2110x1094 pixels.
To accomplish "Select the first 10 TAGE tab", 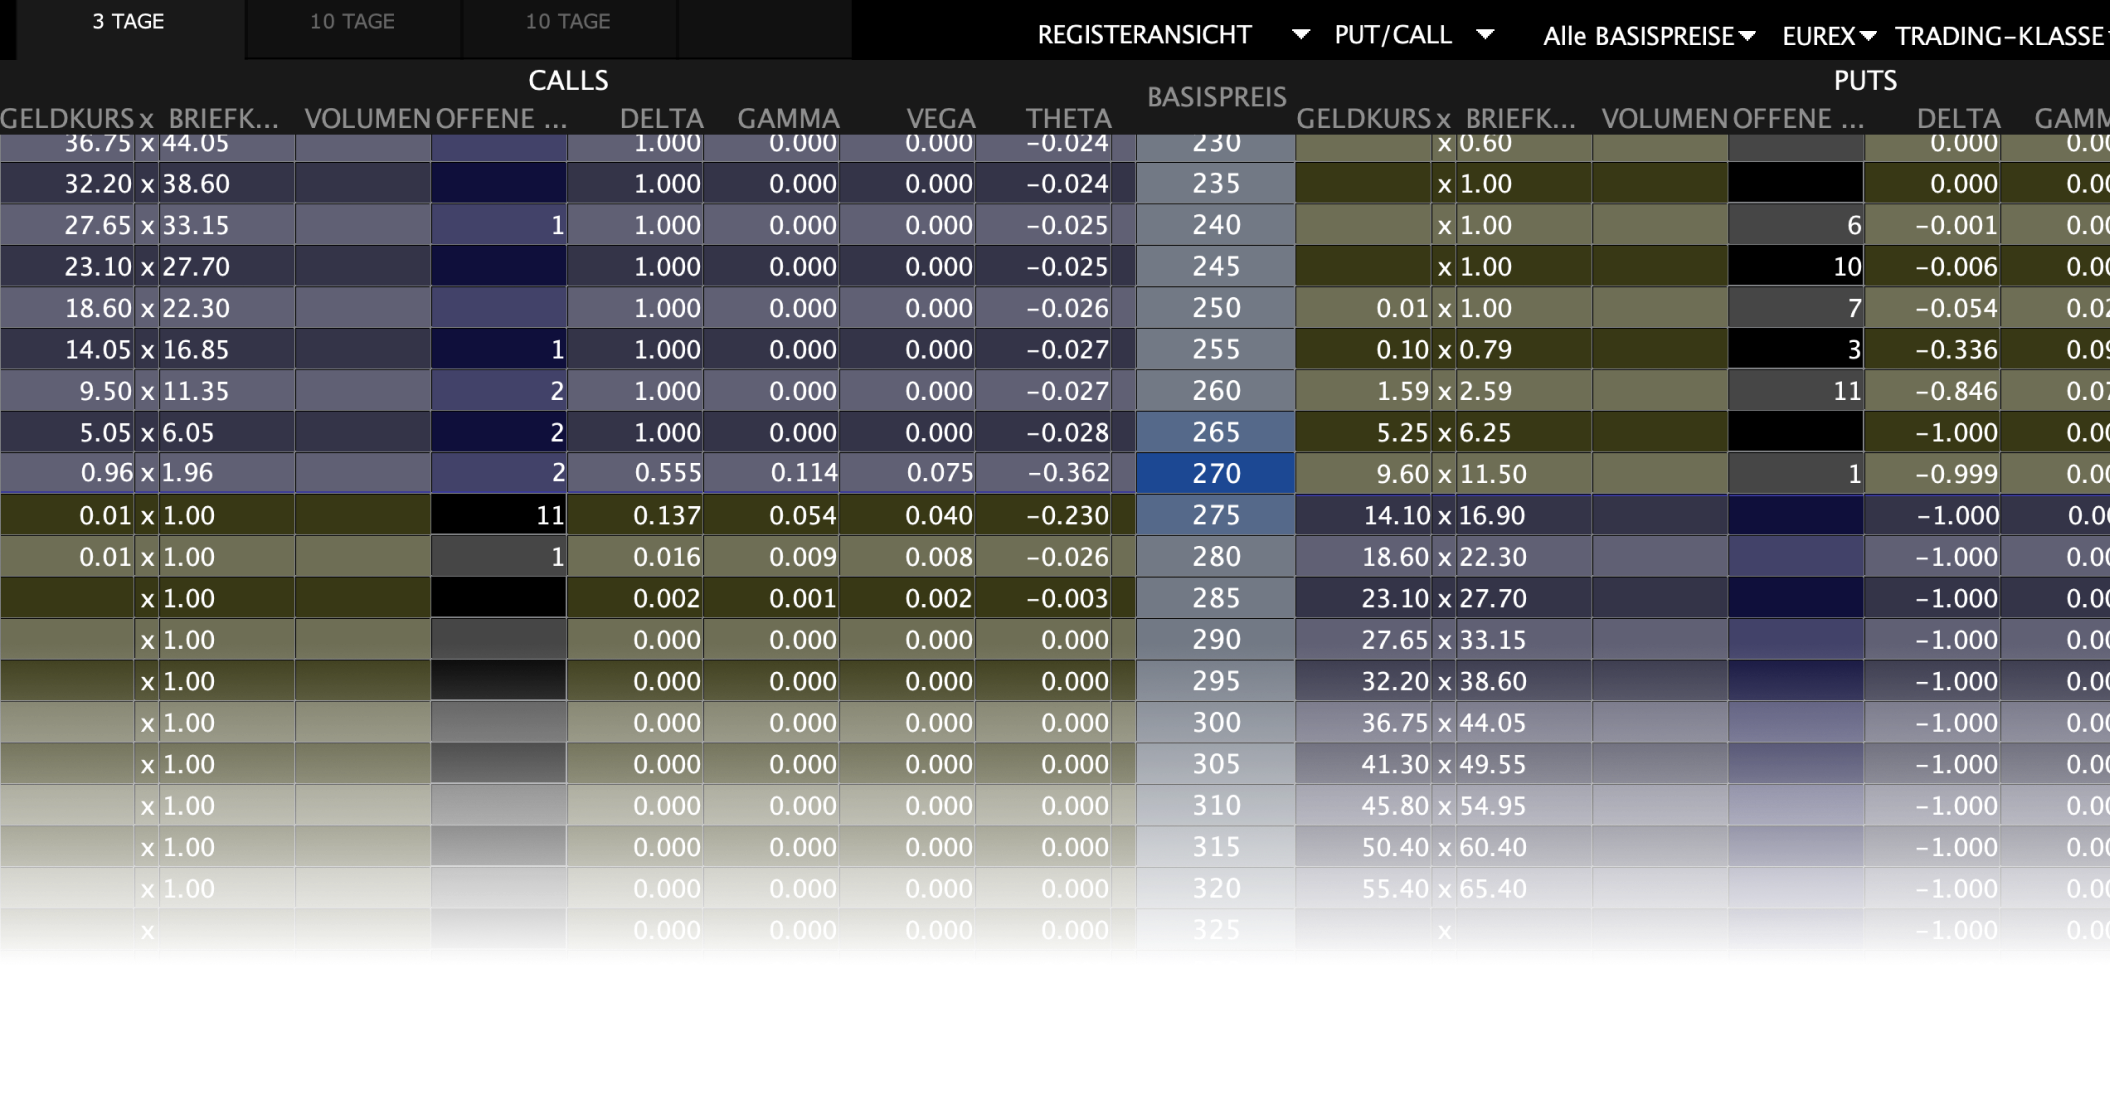I will point(352,22).
